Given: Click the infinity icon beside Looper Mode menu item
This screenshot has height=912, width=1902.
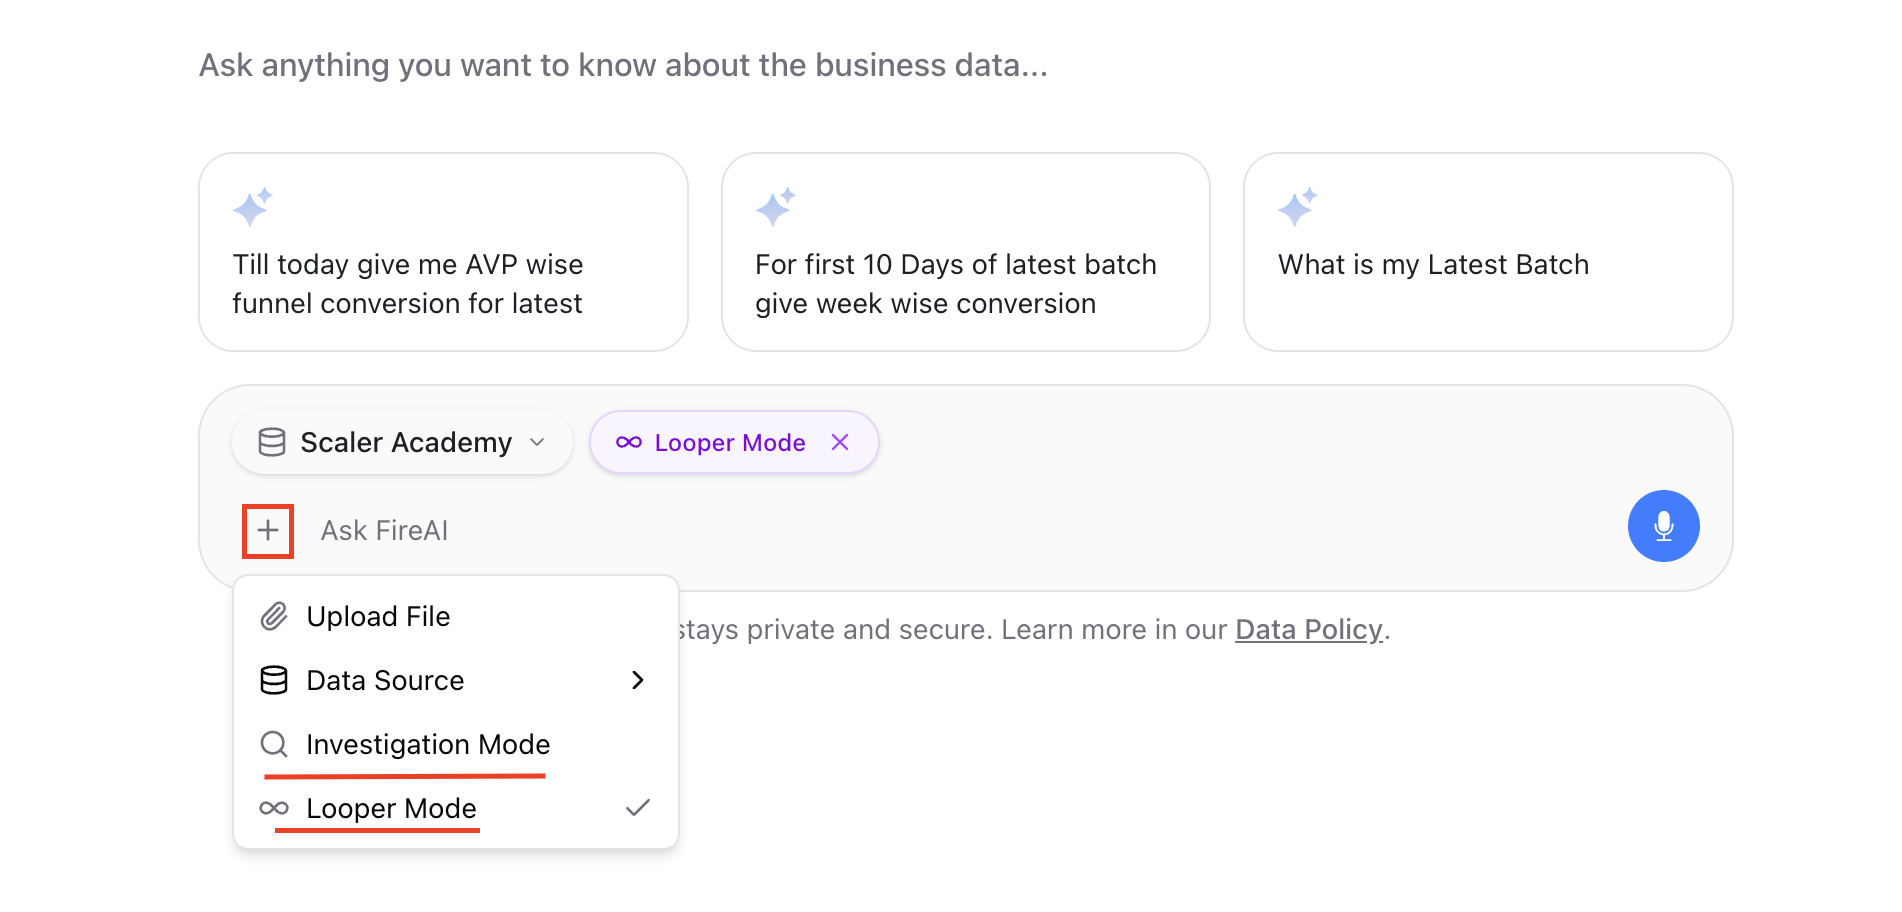Looking at the screenshot, I should click(274, 808).
